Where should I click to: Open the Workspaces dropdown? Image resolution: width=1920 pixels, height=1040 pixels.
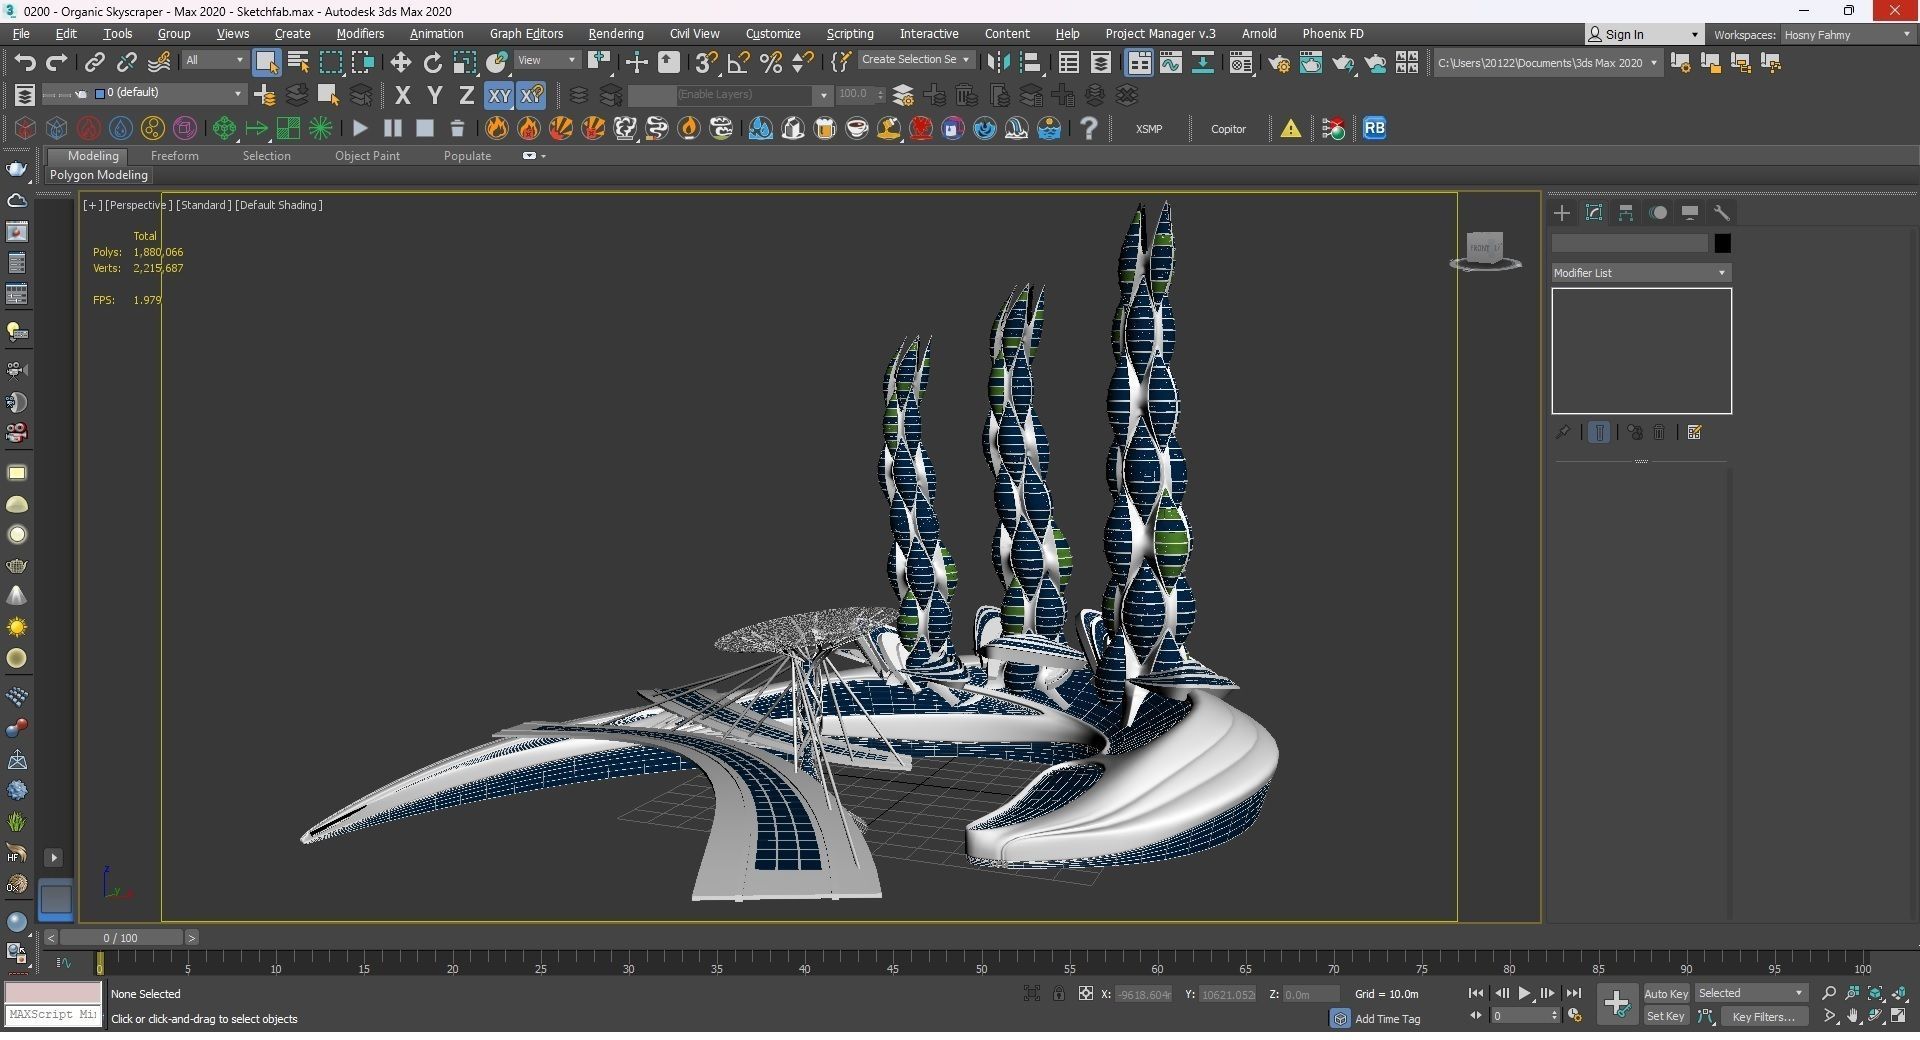pos(1847,35)
